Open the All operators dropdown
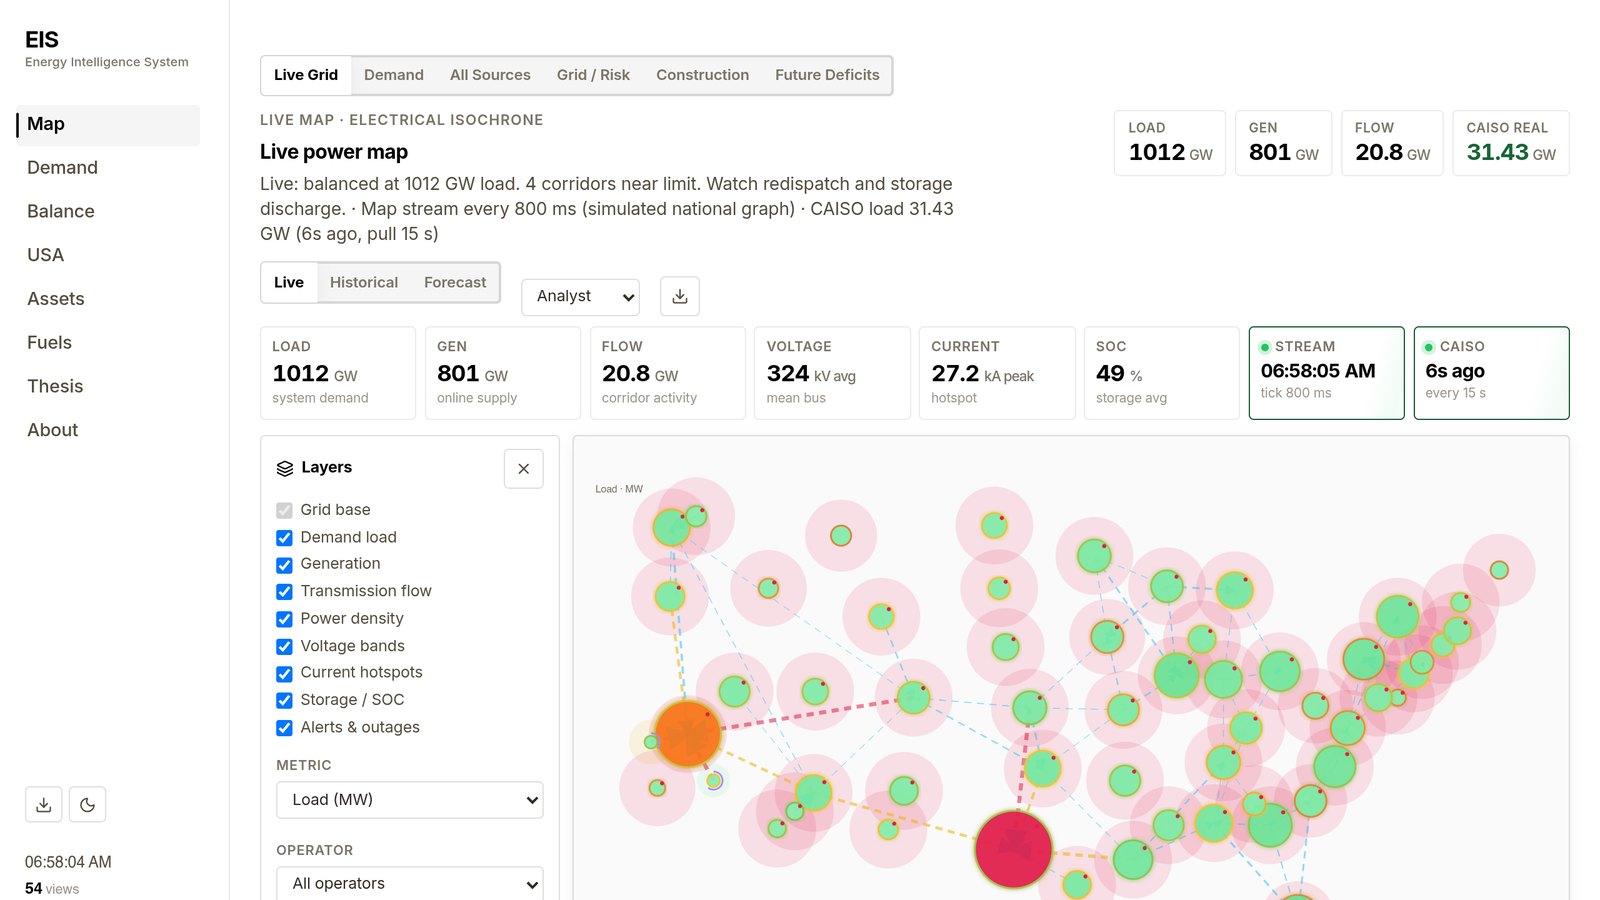Viewport: 1600px width, 900px height. click(410, 884)
